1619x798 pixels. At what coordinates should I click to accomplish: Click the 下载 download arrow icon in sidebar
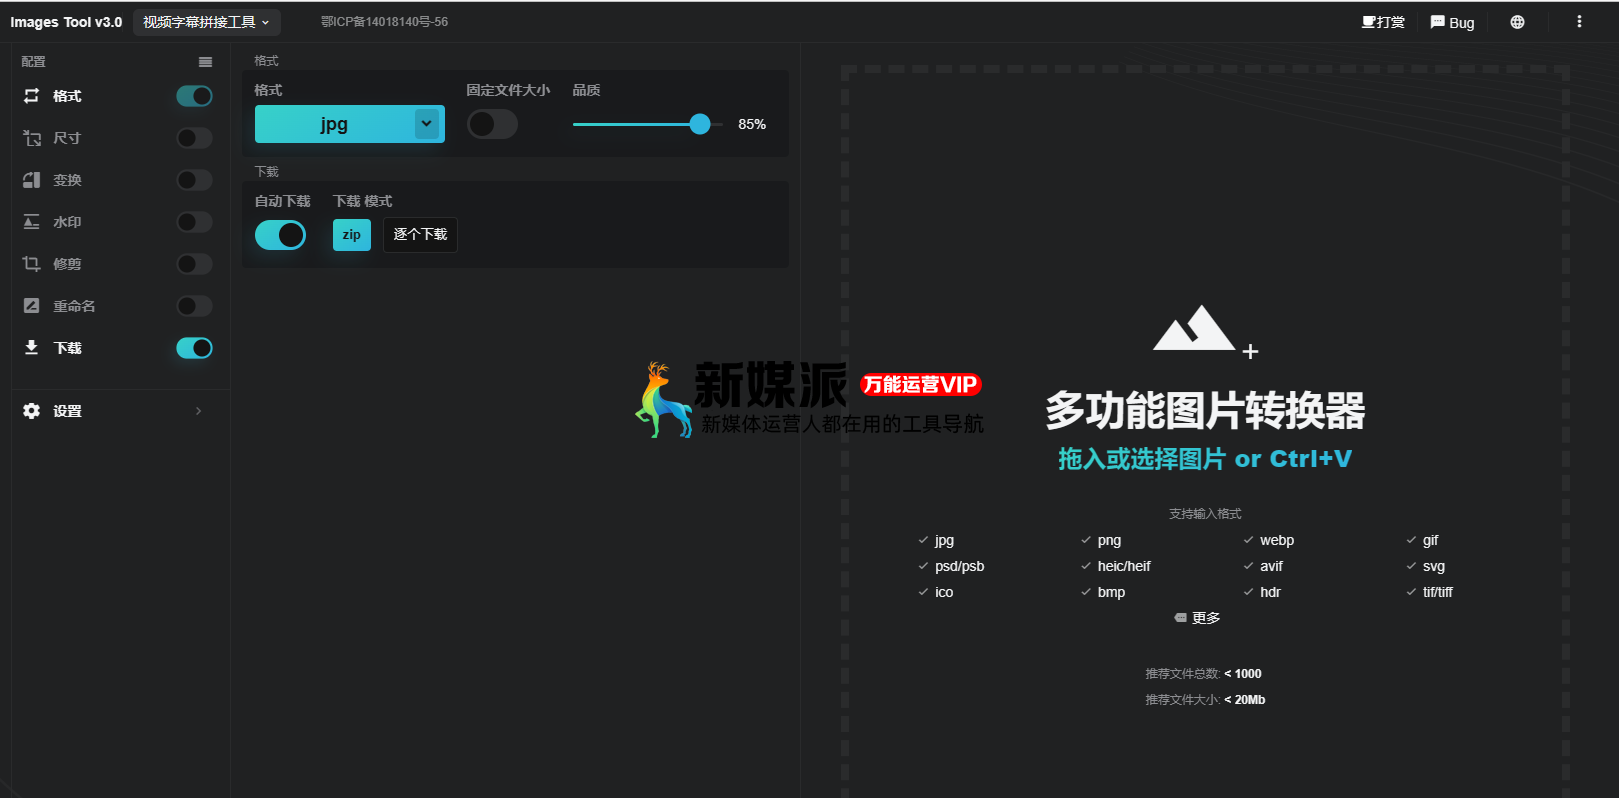tap(32, 347)
